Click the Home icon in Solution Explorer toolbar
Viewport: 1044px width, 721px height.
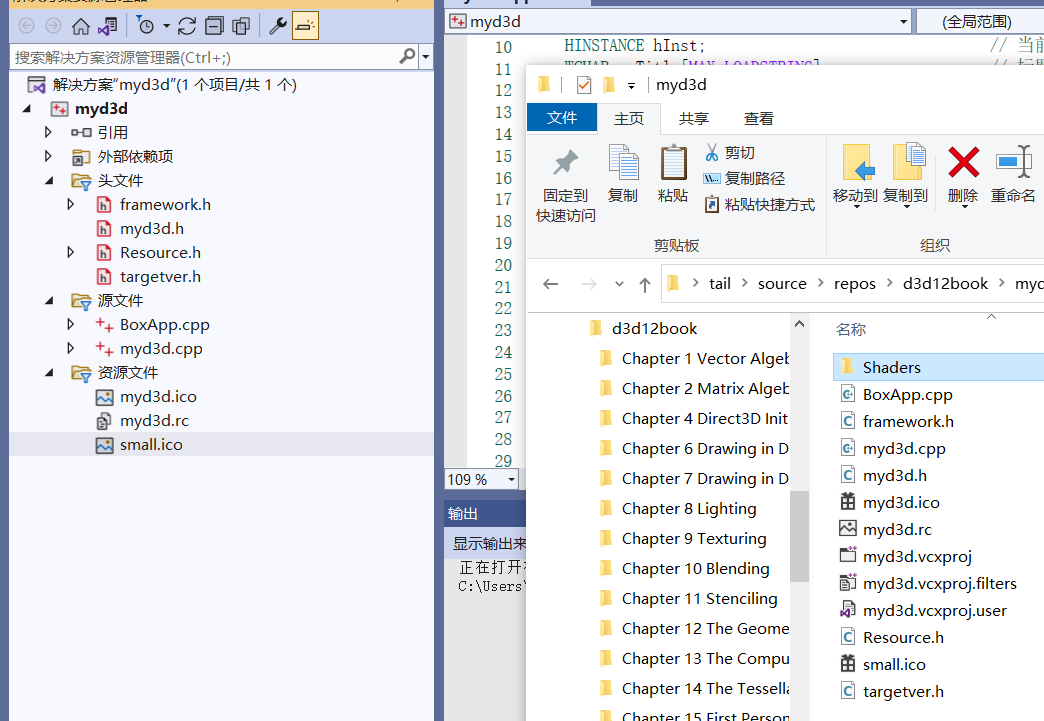(81, 26)
